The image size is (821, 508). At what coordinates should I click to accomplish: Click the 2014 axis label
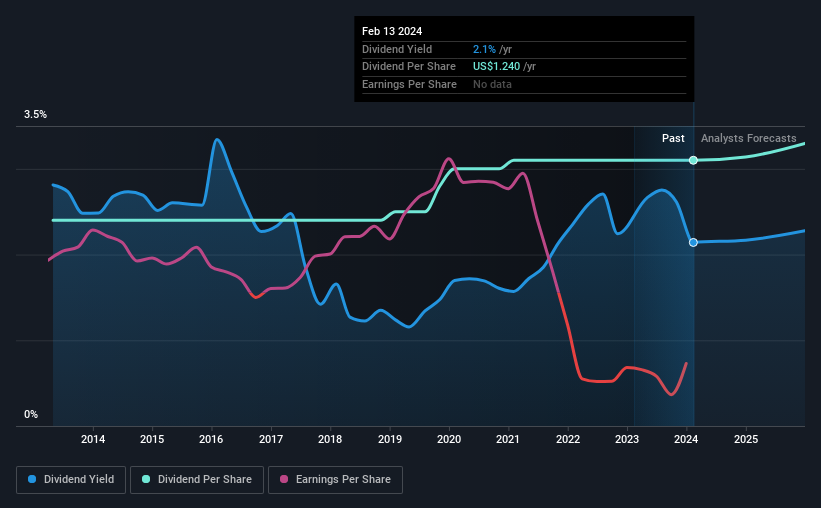93,439
